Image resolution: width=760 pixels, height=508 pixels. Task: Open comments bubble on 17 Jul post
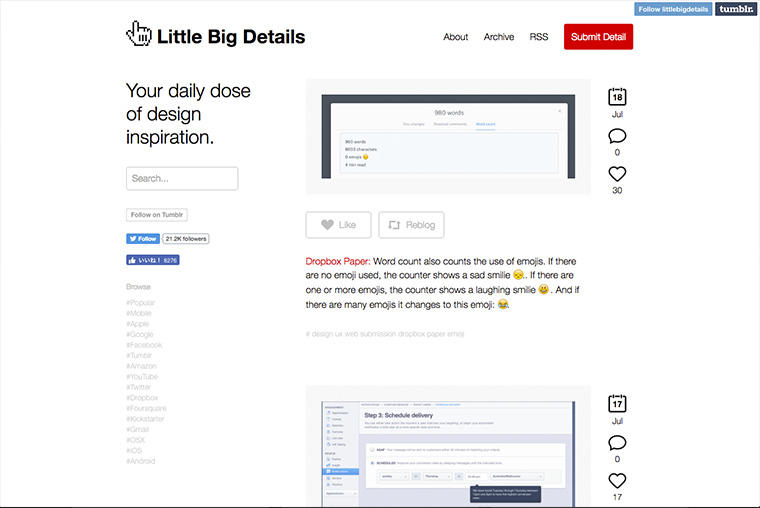617,443
